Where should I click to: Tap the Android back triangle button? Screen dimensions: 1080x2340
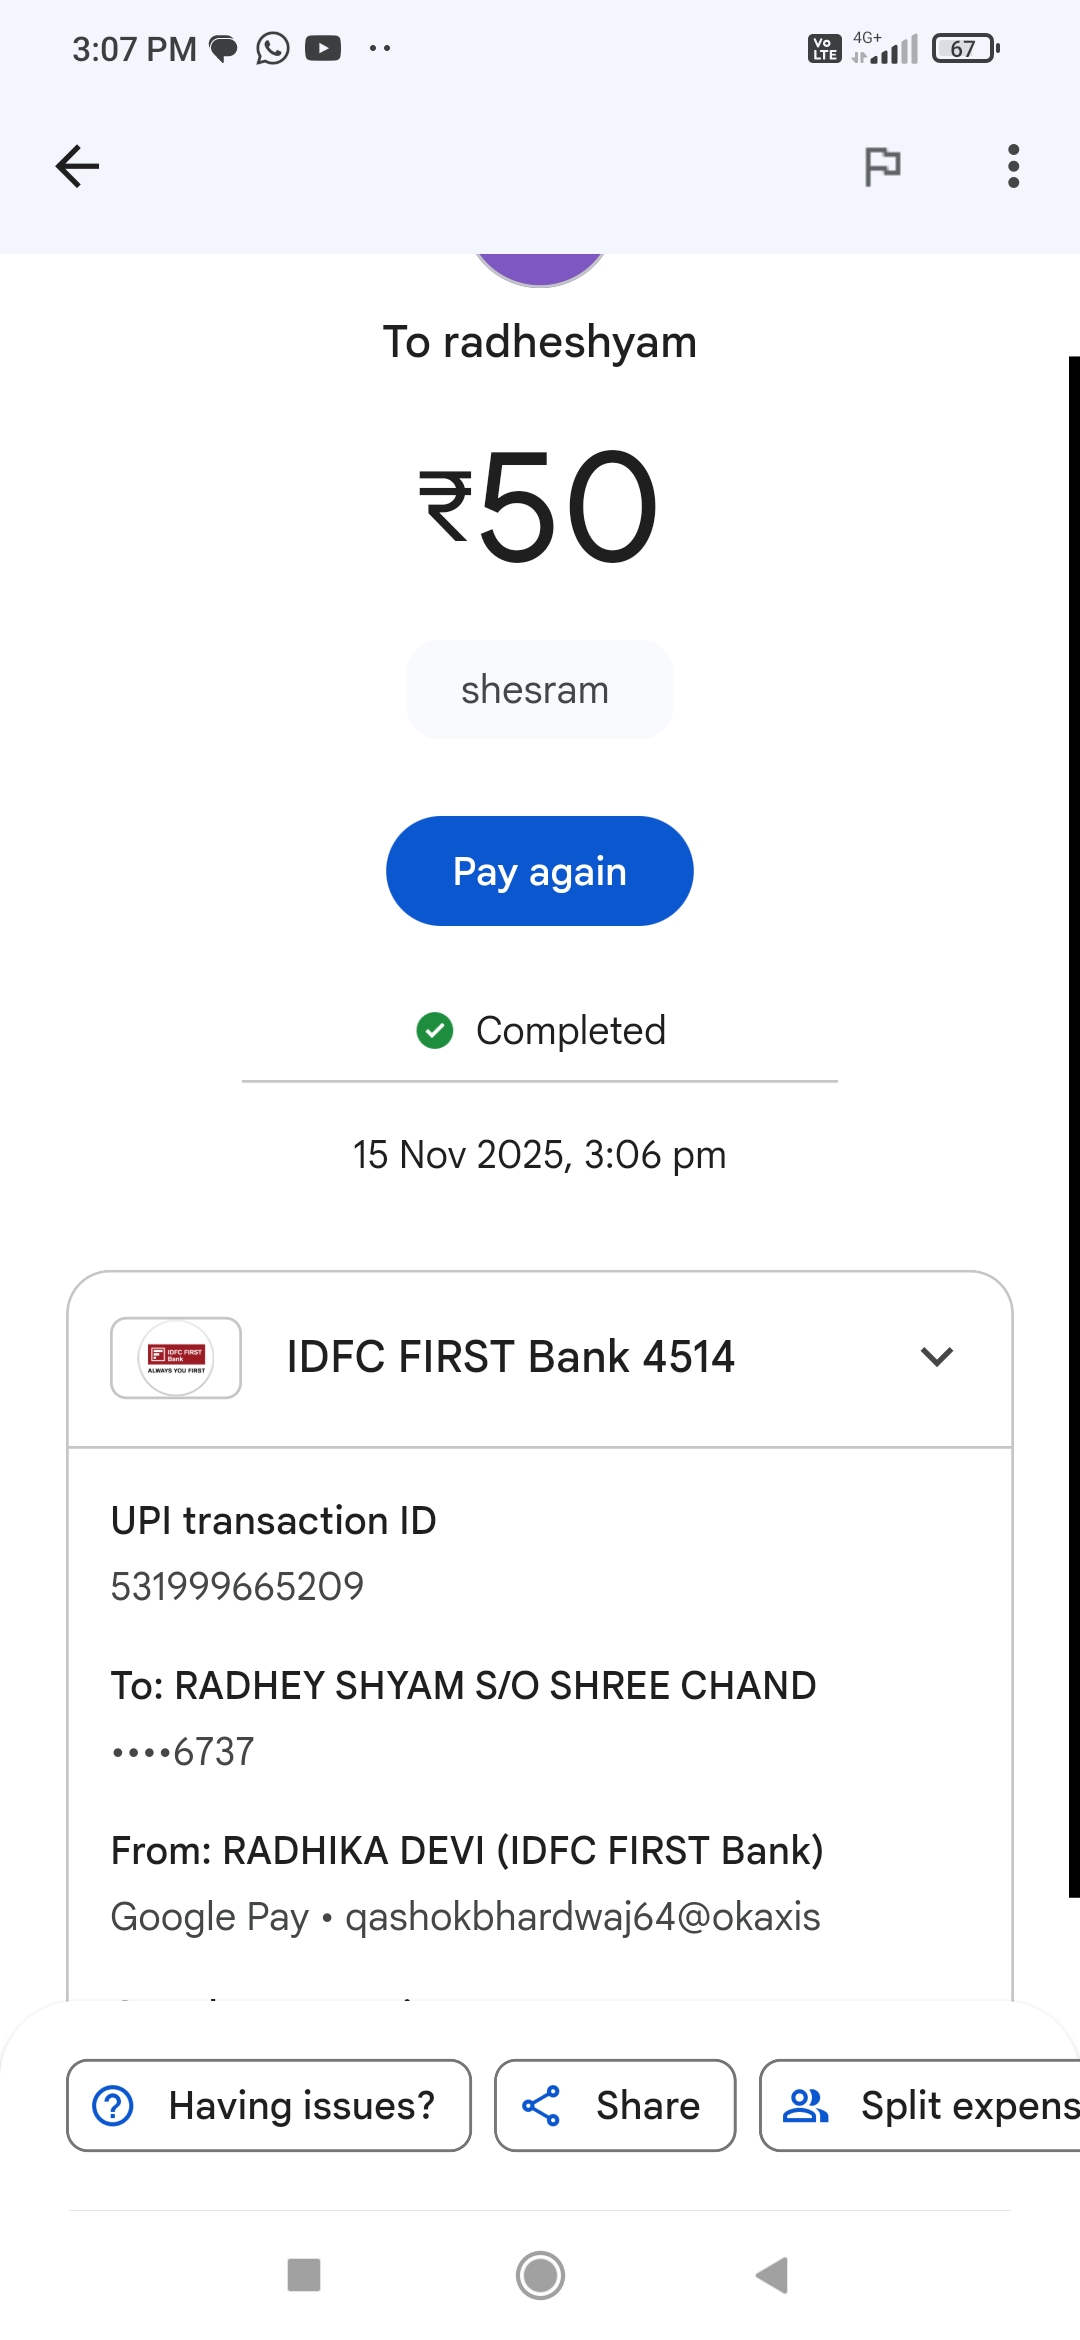773,2275
